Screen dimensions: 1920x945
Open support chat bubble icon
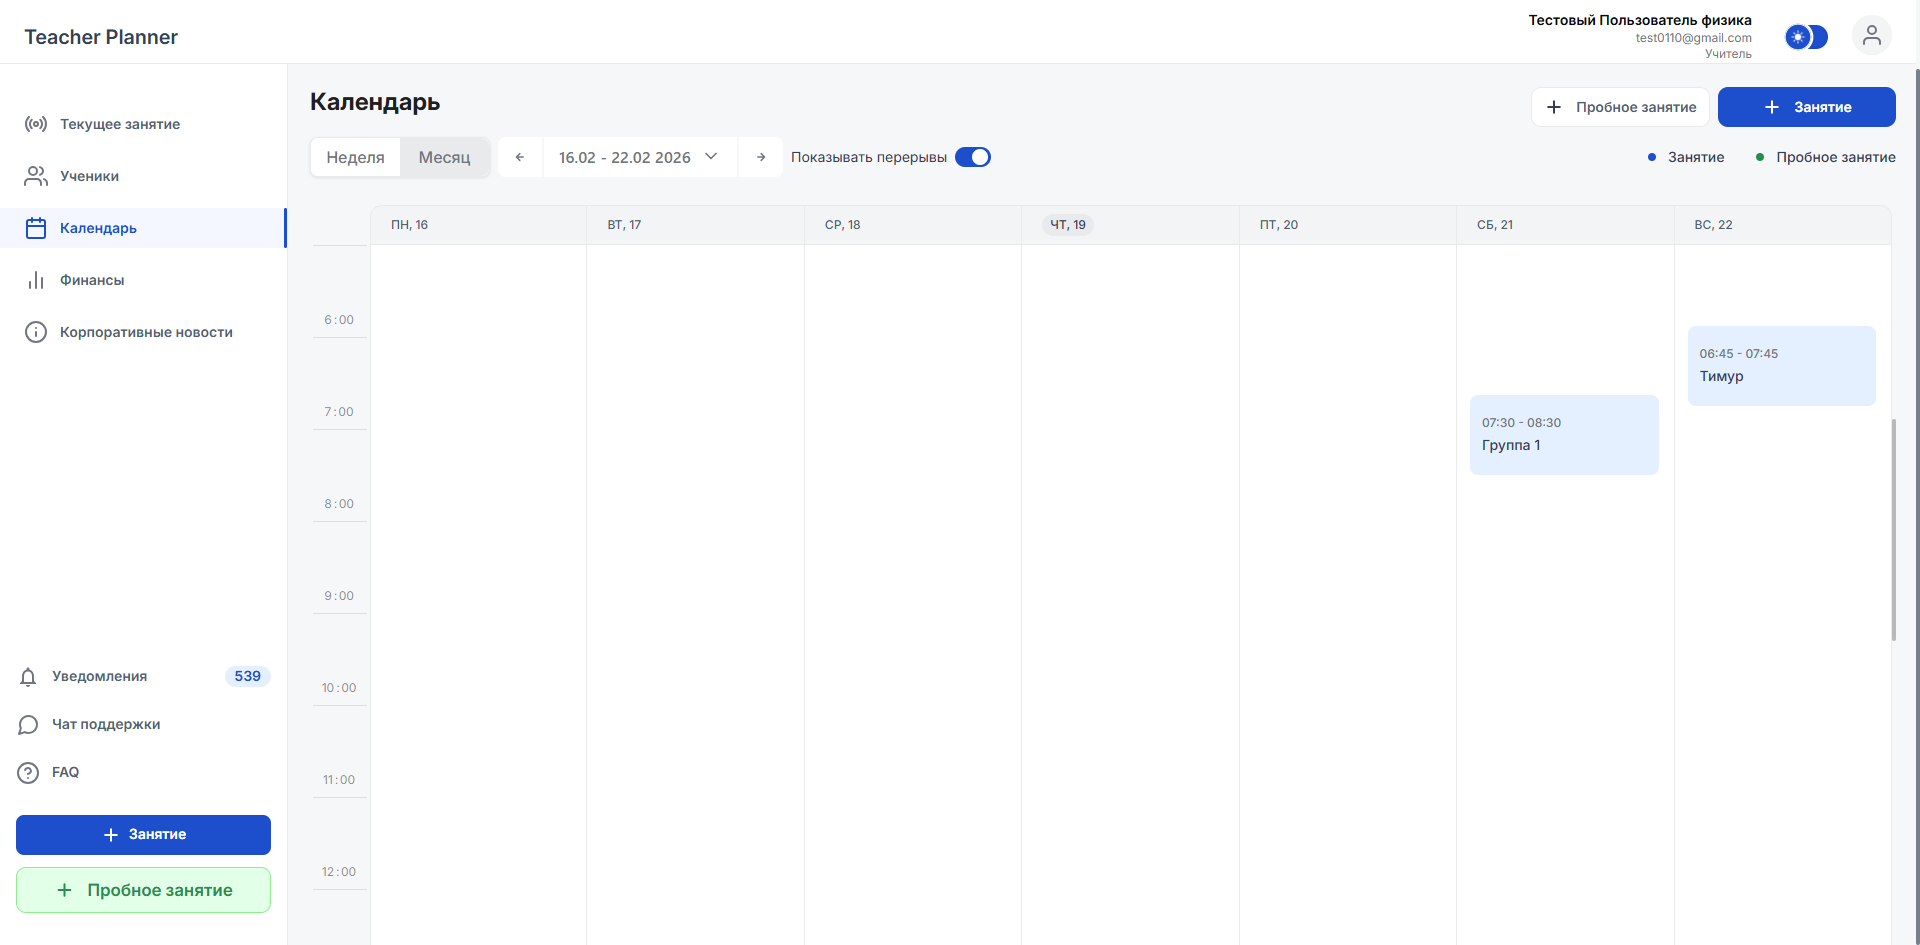click(x=28, y=724)
